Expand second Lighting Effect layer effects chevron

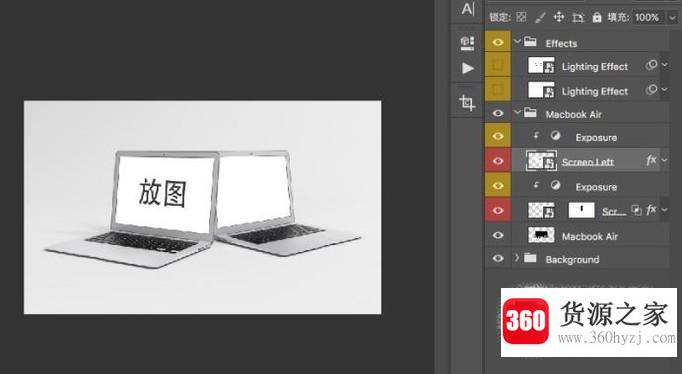pos(665,89)
